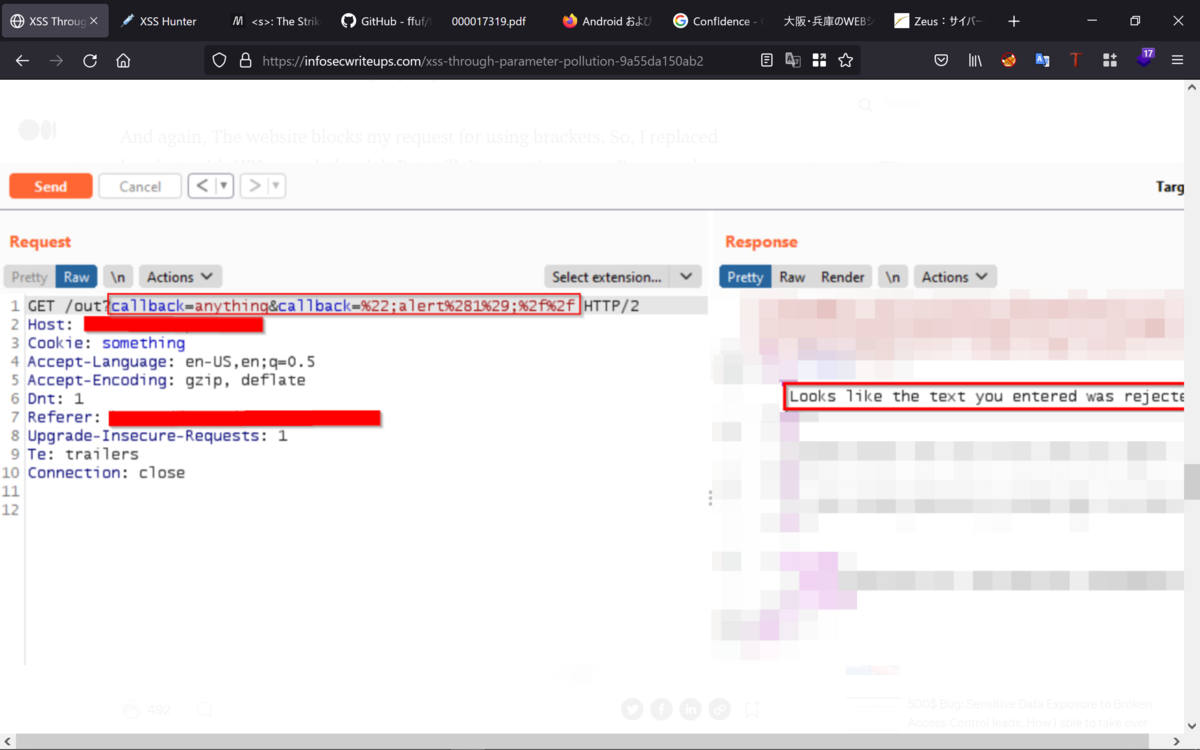Click the Firefox library icon
1200x750 pixels.
click(974, 60)
